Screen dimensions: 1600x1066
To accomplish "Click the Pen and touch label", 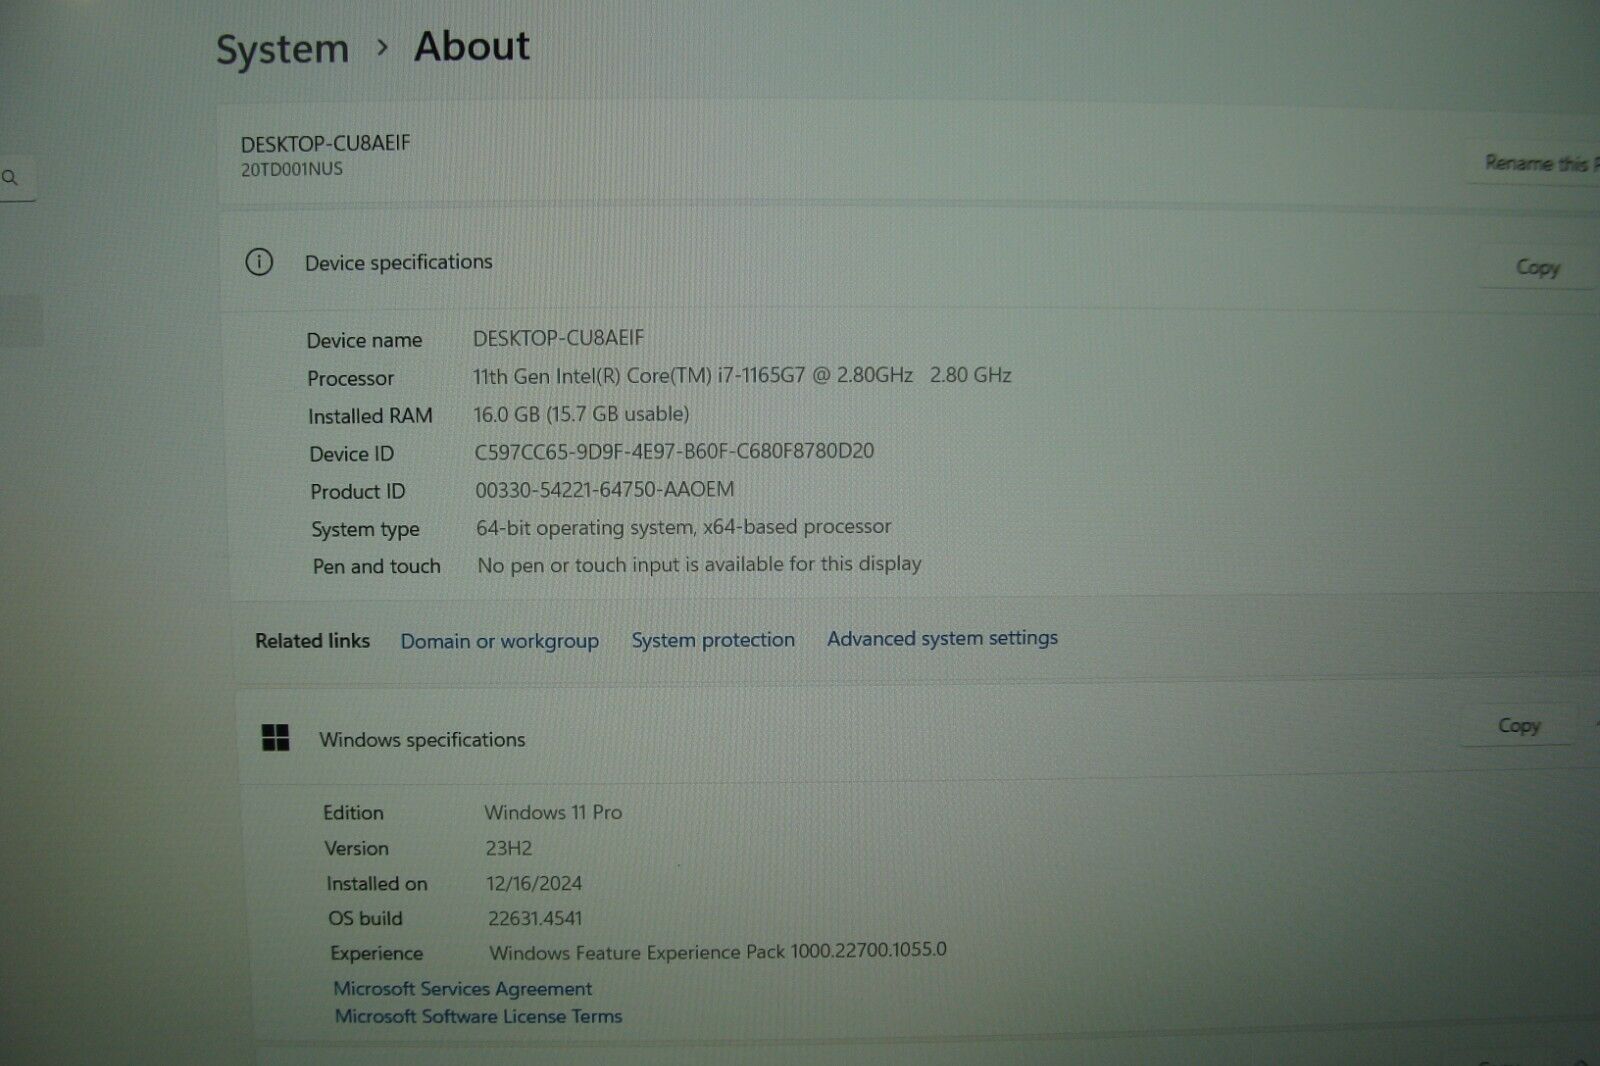I will pos(376,566).
